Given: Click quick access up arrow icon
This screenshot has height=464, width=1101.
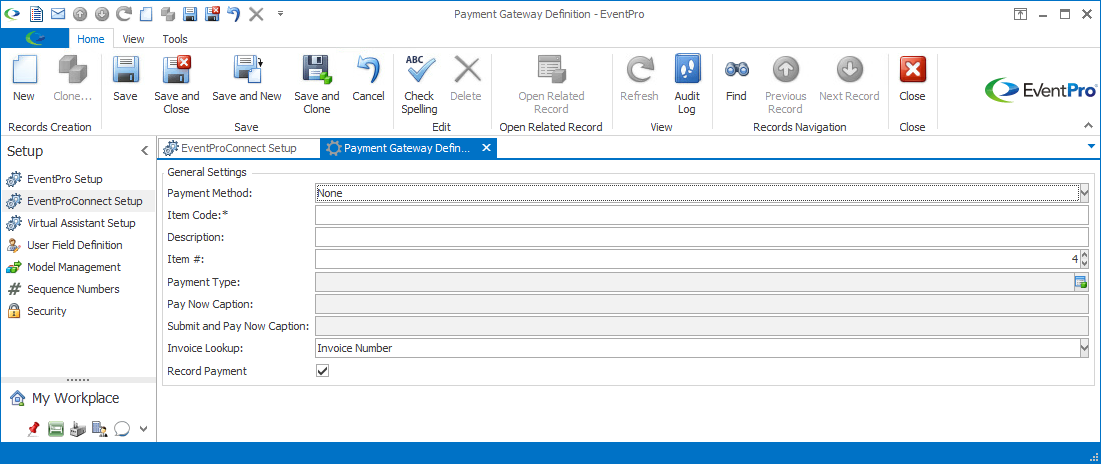Looking at the screenshot, I should [80, 13].
